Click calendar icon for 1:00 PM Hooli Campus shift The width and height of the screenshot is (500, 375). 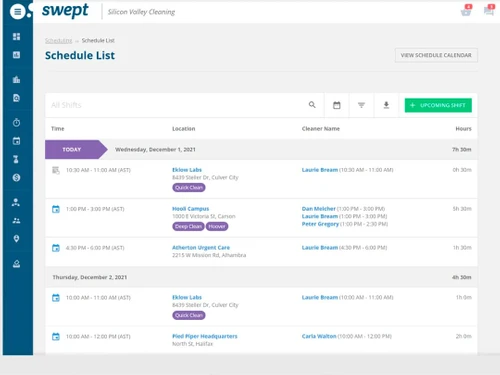click(56, 209)
